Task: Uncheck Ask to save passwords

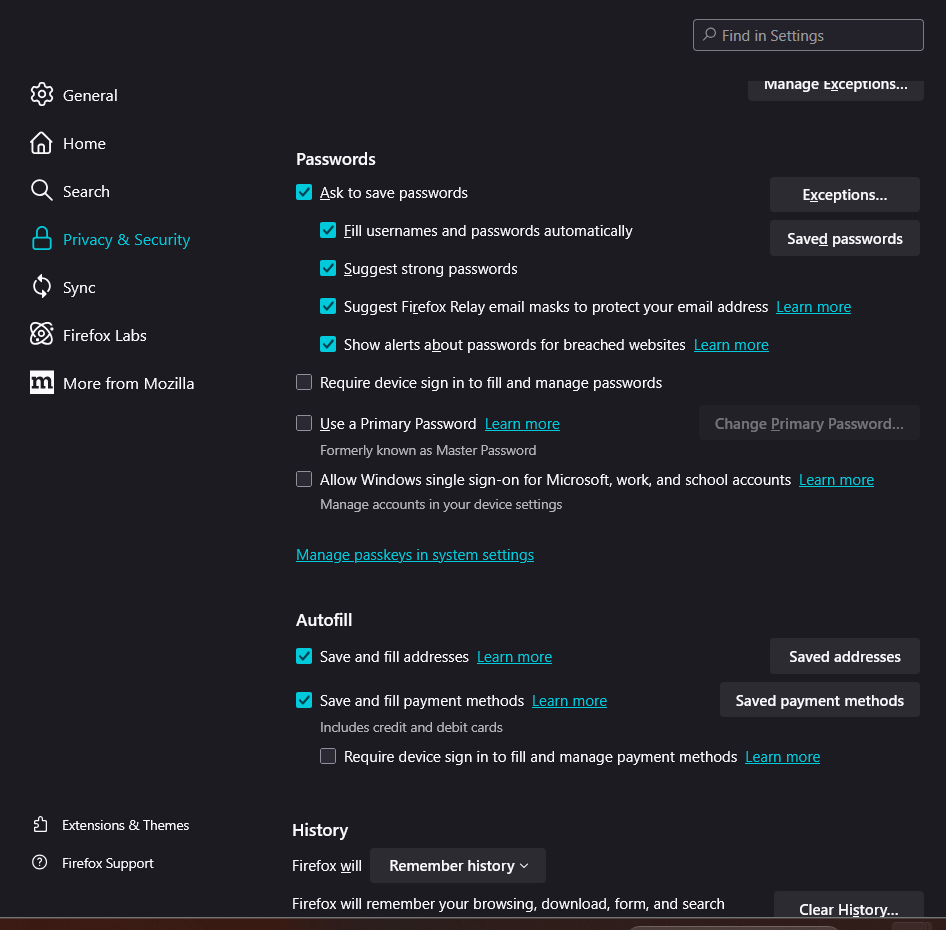Action: click(x=304, y=193)
